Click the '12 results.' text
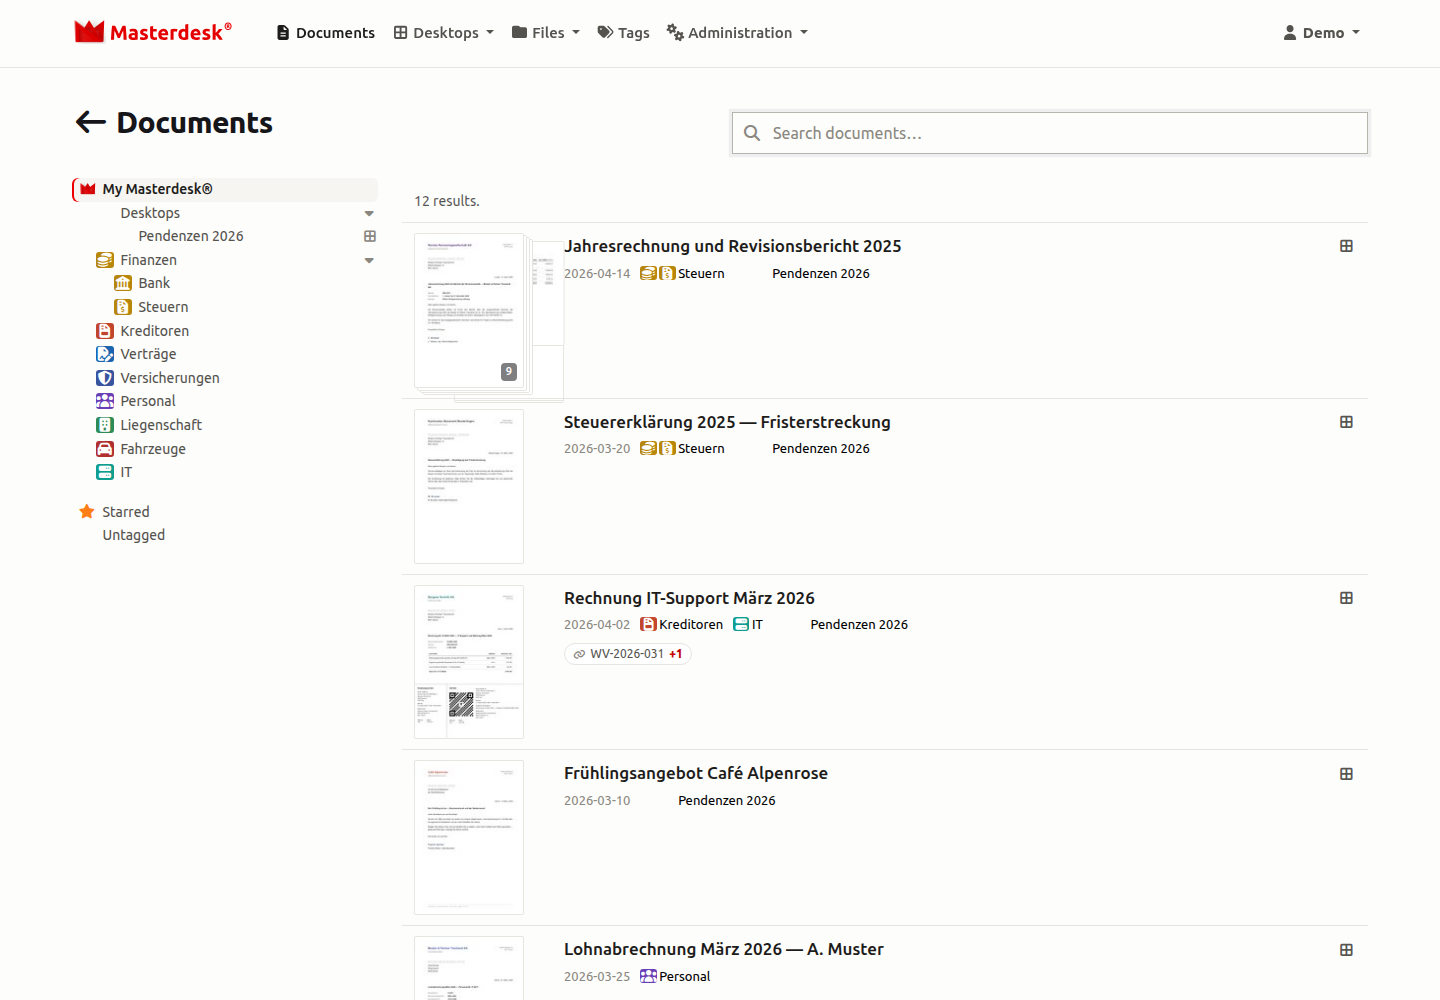The image size is (1440, 1000). pyautogui.click(x=447, y=201)
